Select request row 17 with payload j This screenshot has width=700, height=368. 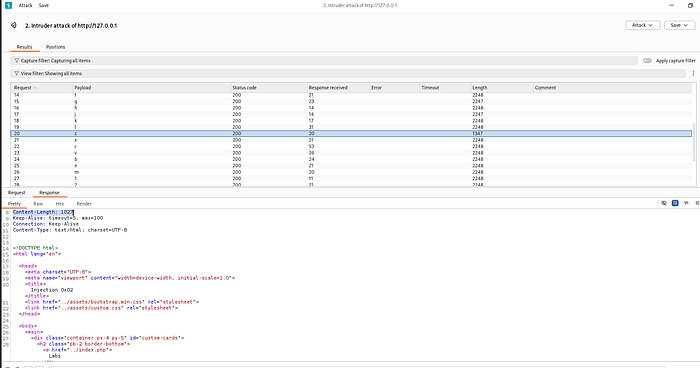(351, 114)
